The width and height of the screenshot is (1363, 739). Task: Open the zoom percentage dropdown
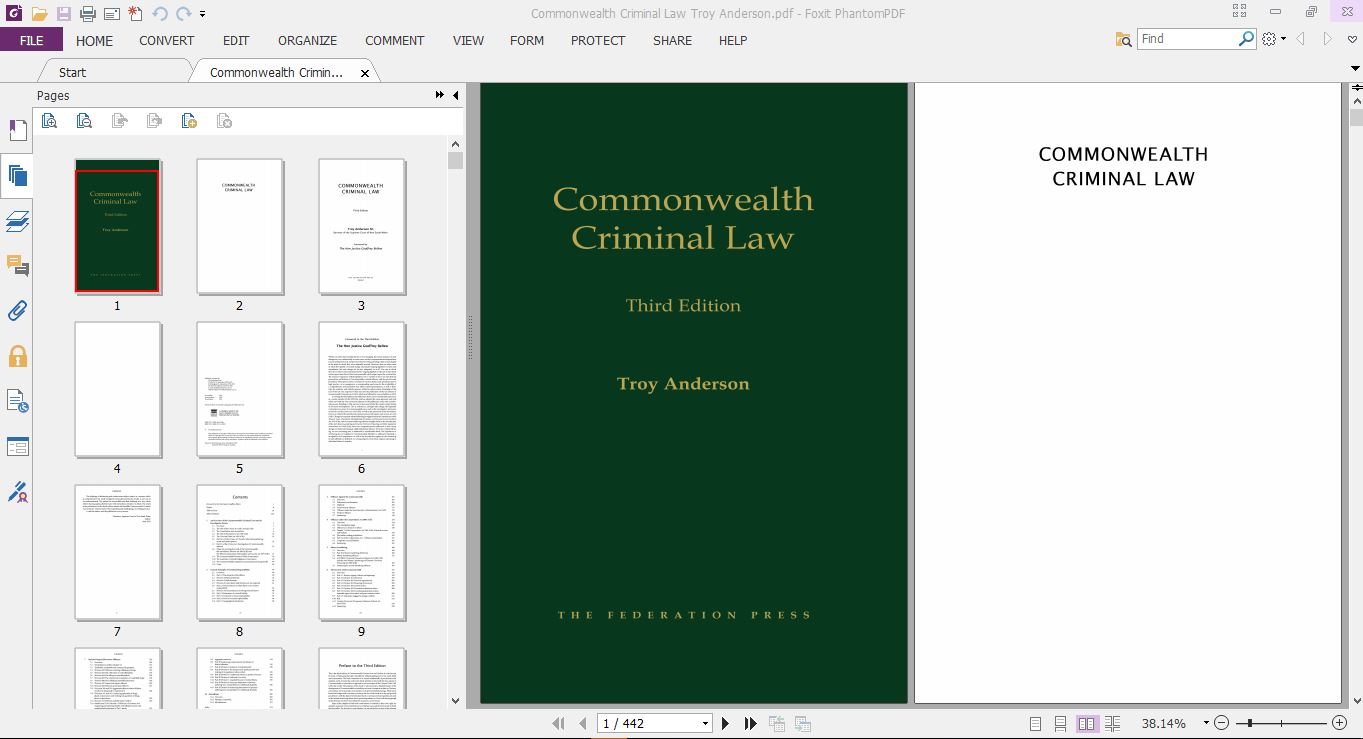pyautogui.click(x=1206, y=723)
